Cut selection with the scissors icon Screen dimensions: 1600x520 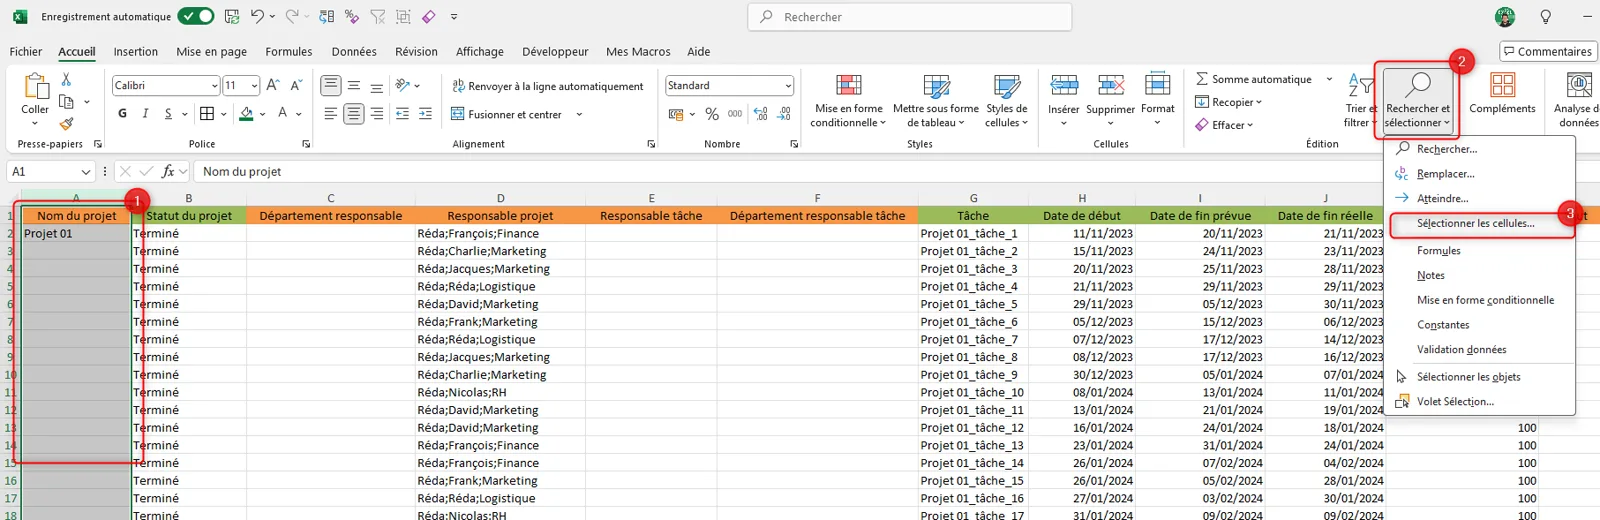click(66, 79)
